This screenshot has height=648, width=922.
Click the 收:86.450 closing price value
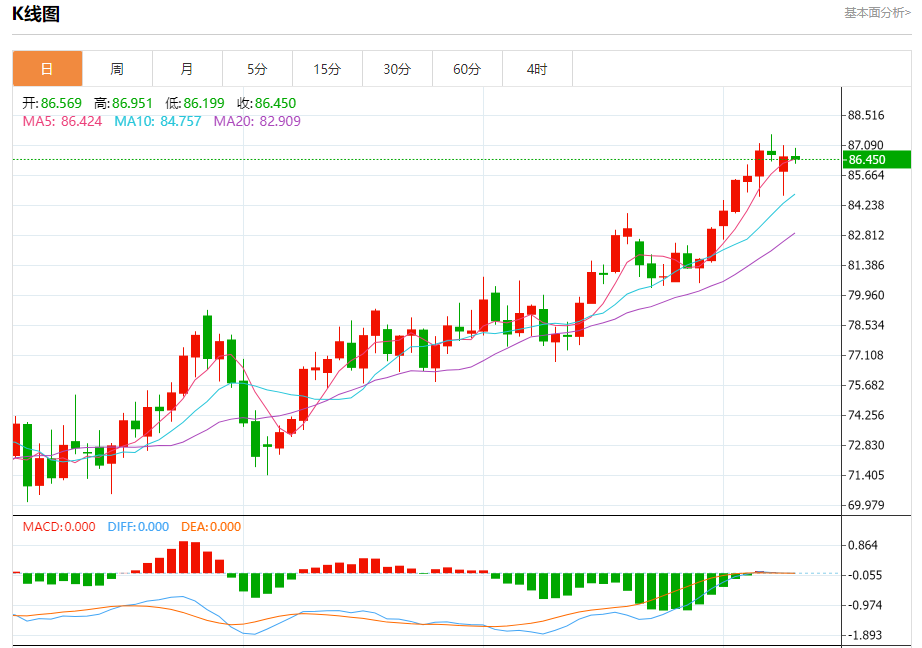point(266,103)
